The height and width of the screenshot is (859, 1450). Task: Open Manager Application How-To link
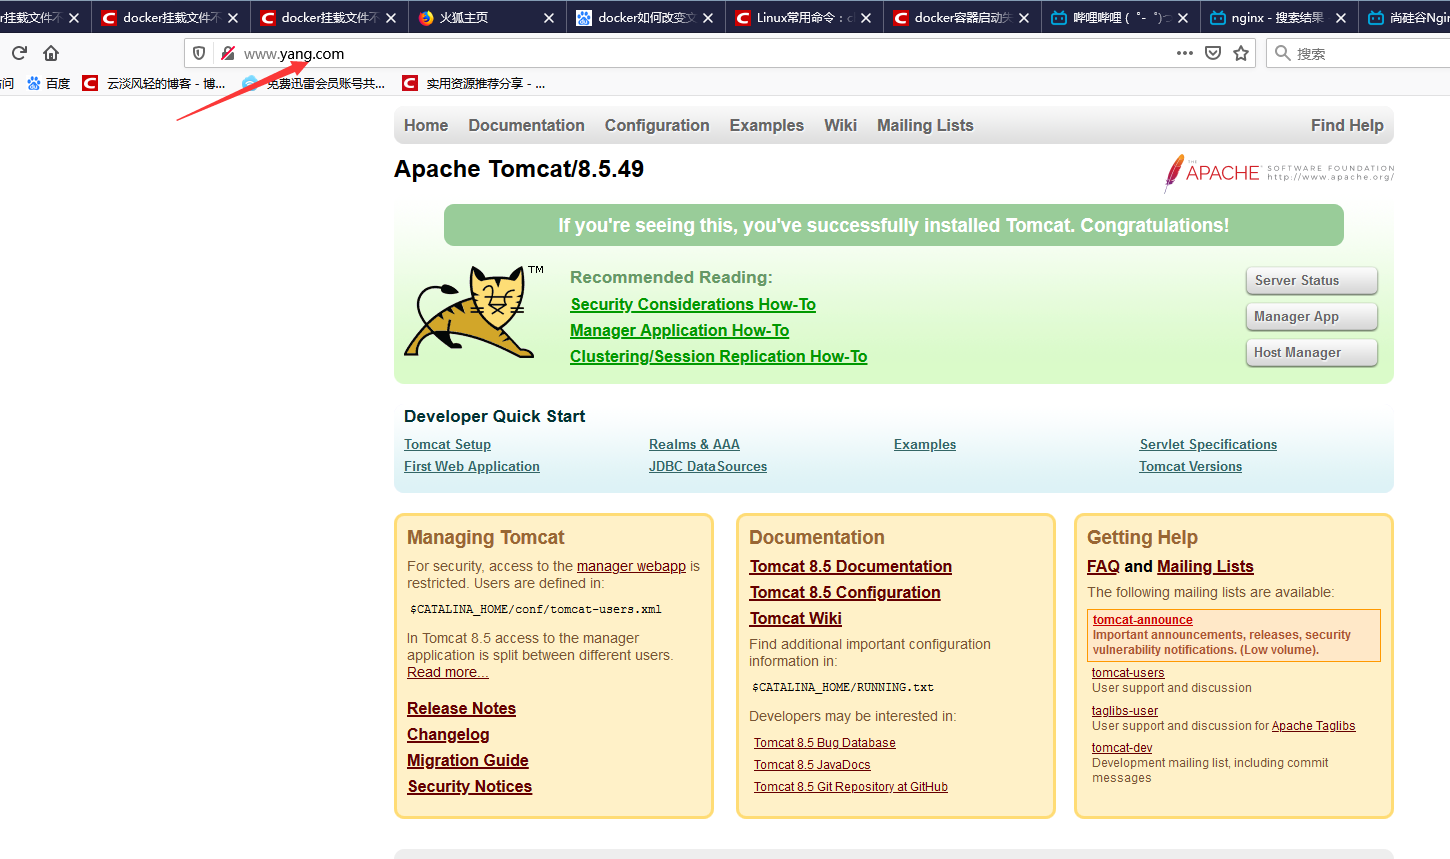point(679,330)
